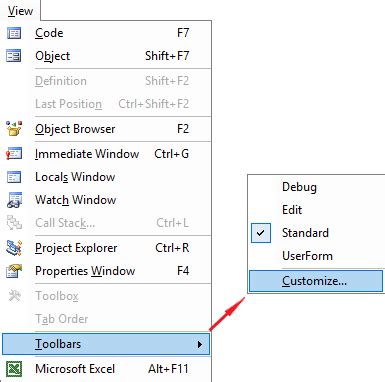Click the Ctrl+G shortcut text
This screenshot has height=382, width=385.
click(x=172, y=154)
